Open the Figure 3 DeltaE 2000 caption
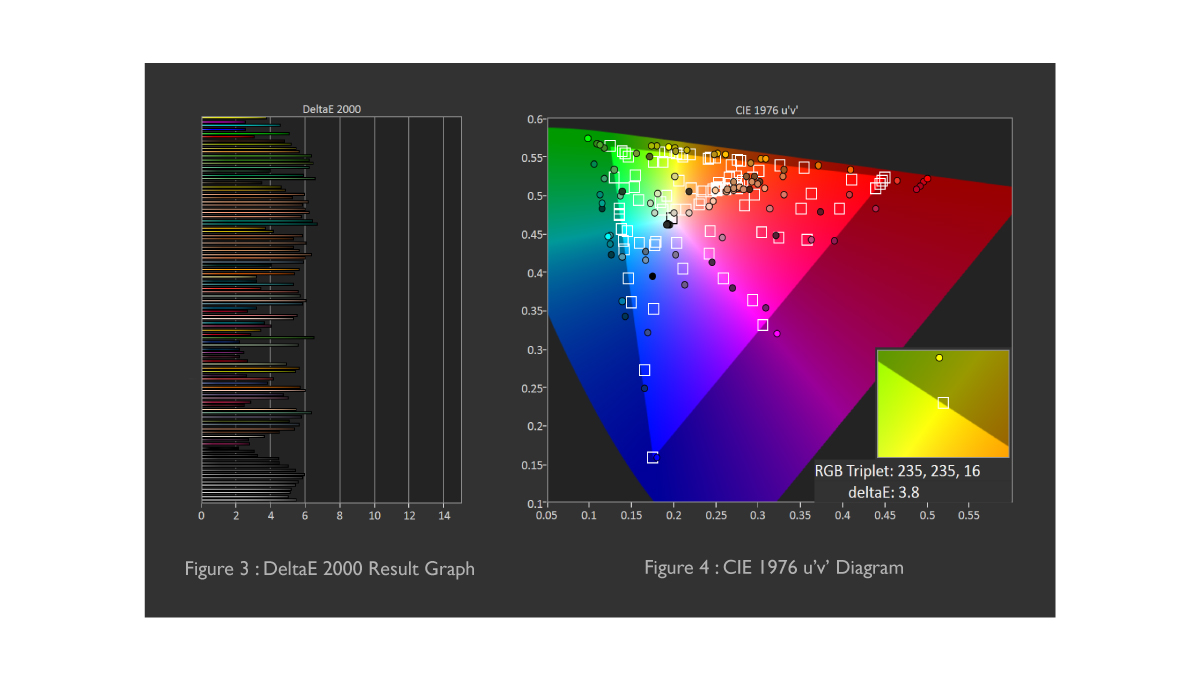 330,569
